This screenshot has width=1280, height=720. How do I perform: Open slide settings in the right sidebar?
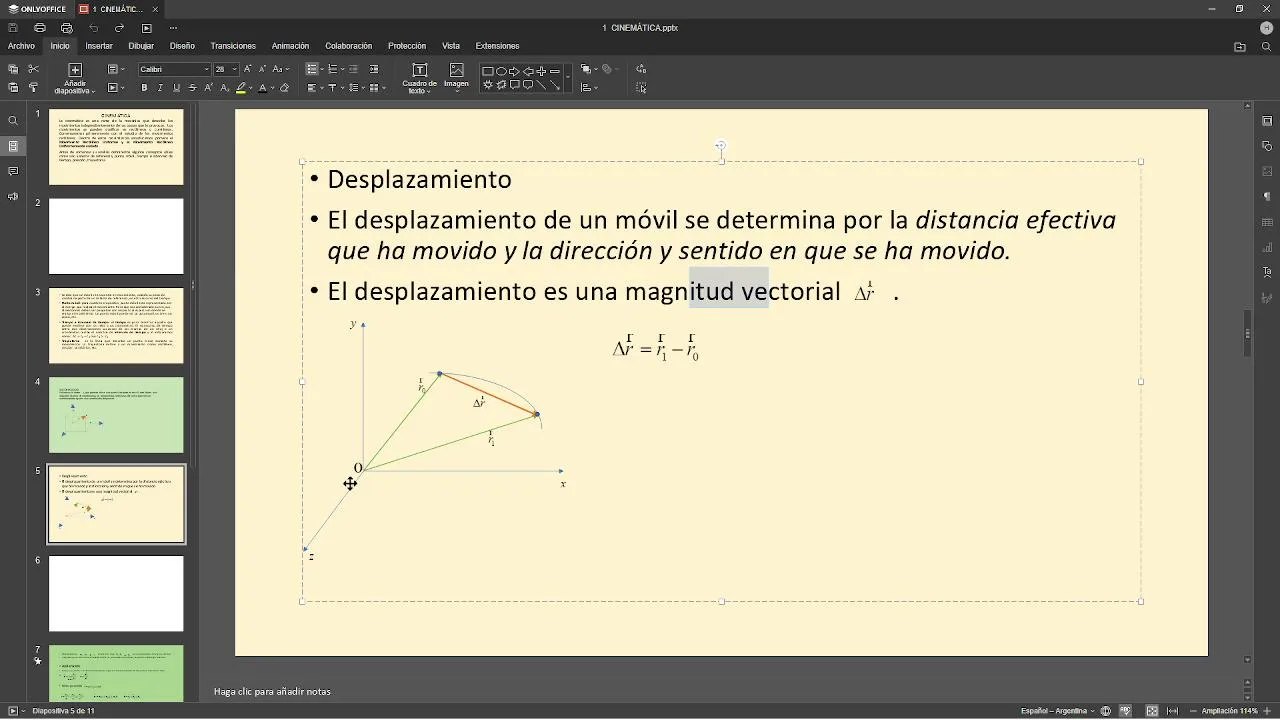(x=1267, y=121)
